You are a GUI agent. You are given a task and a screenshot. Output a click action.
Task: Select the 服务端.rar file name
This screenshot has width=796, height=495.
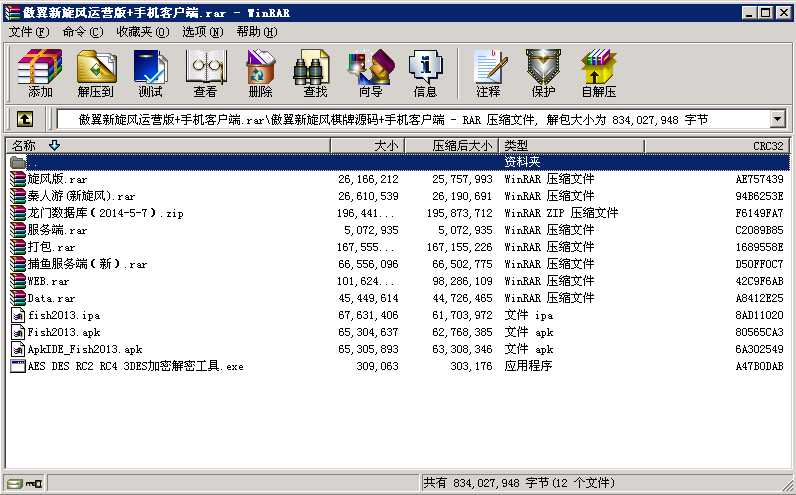tap(57, 230)
